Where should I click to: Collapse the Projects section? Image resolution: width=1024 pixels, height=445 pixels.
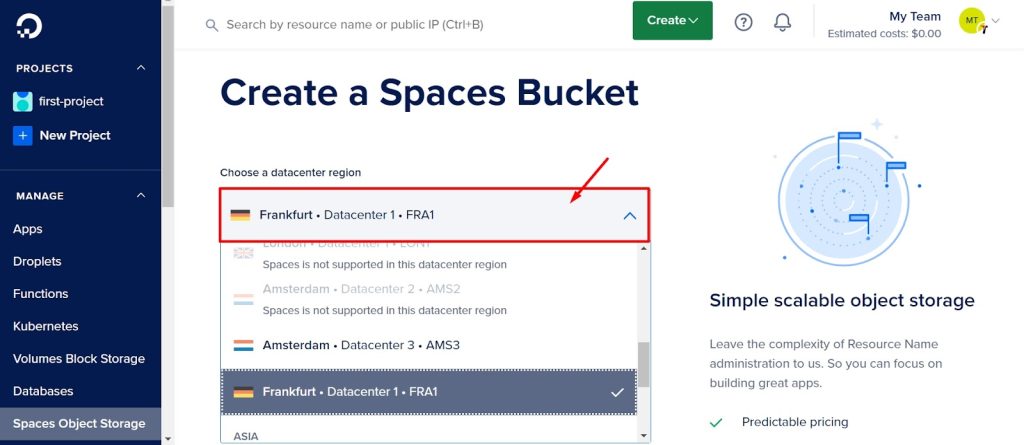(140, 68)
